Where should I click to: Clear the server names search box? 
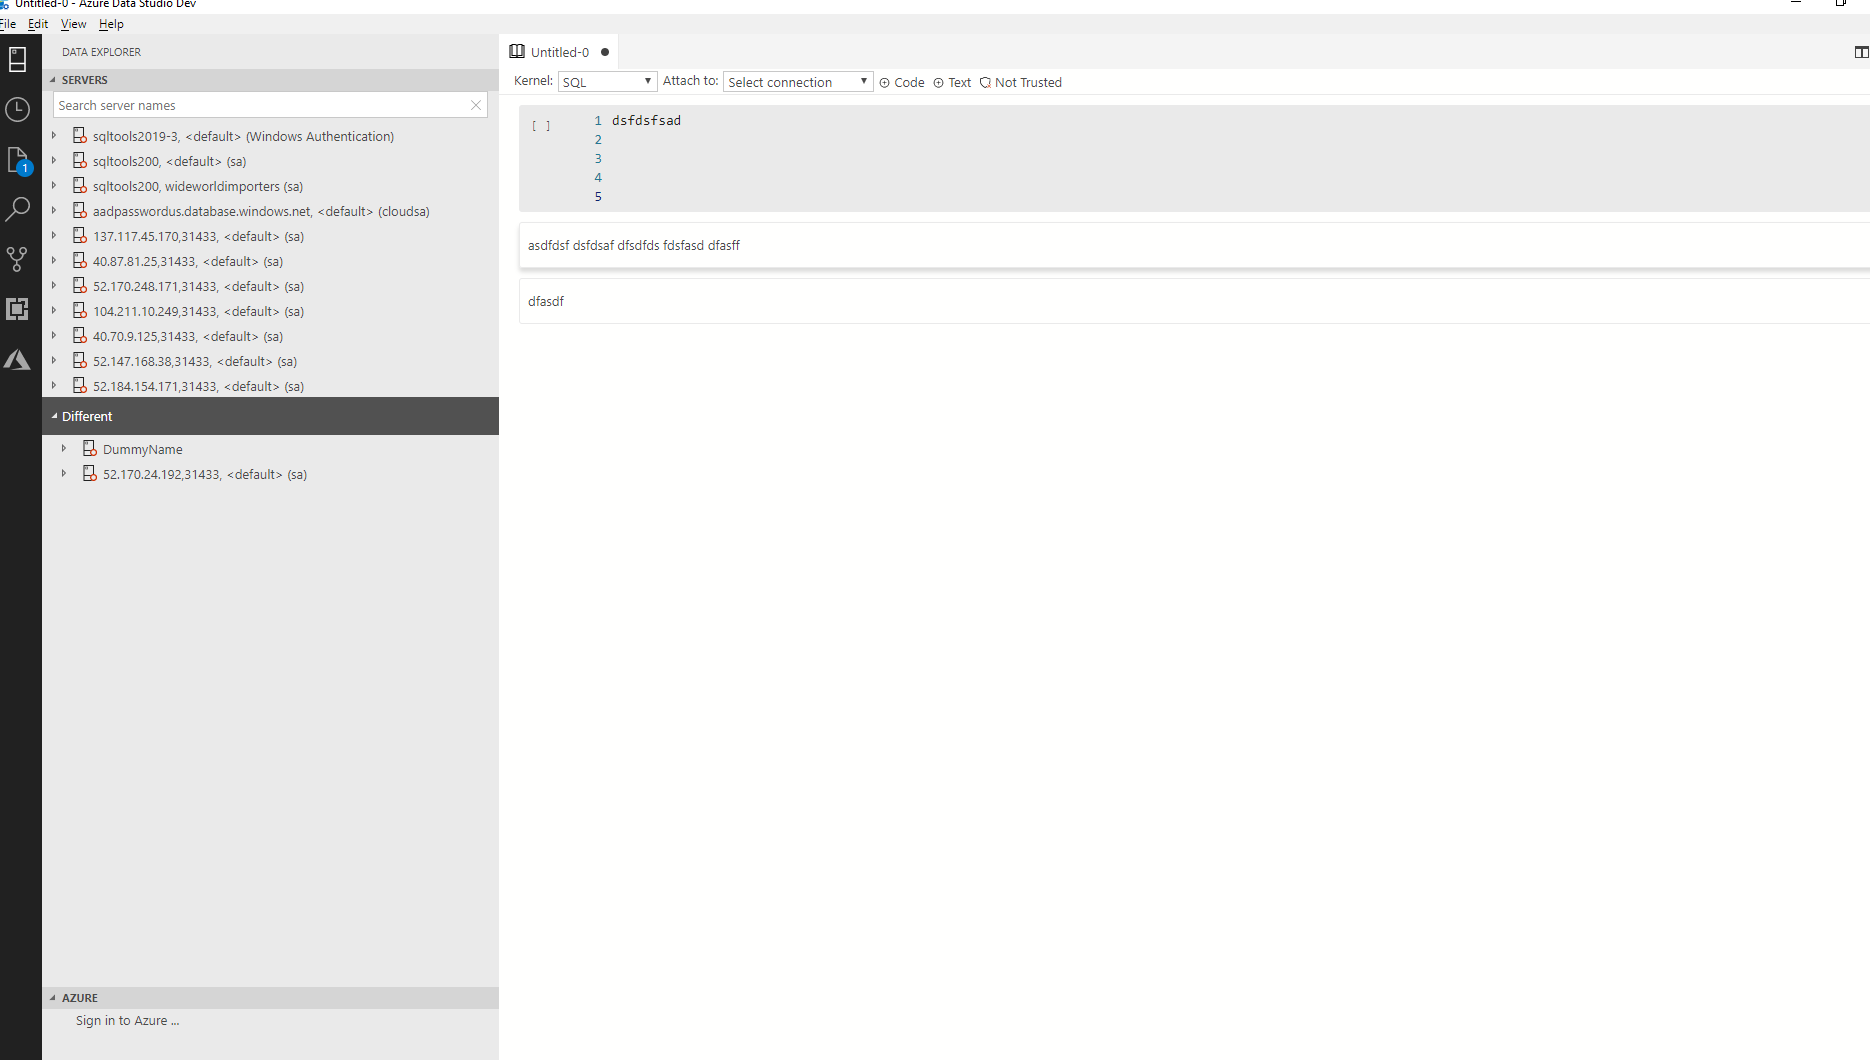(x=476, y=105)
